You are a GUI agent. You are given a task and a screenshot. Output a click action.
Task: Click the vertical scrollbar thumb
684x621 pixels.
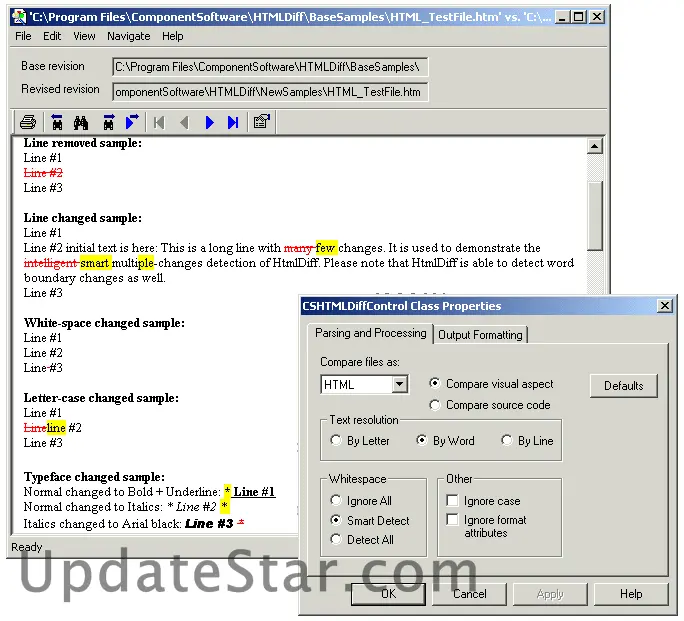(x=595, y=216)
